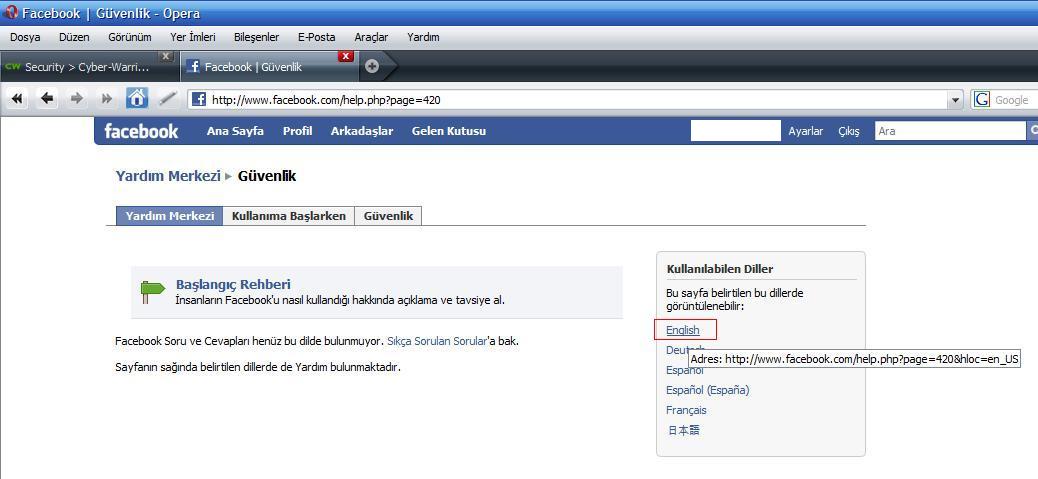Click the Sıkça Sorulan Sorular link
Image resolution: width=1038 pixels, height=479 pixels.
[437, 341]
